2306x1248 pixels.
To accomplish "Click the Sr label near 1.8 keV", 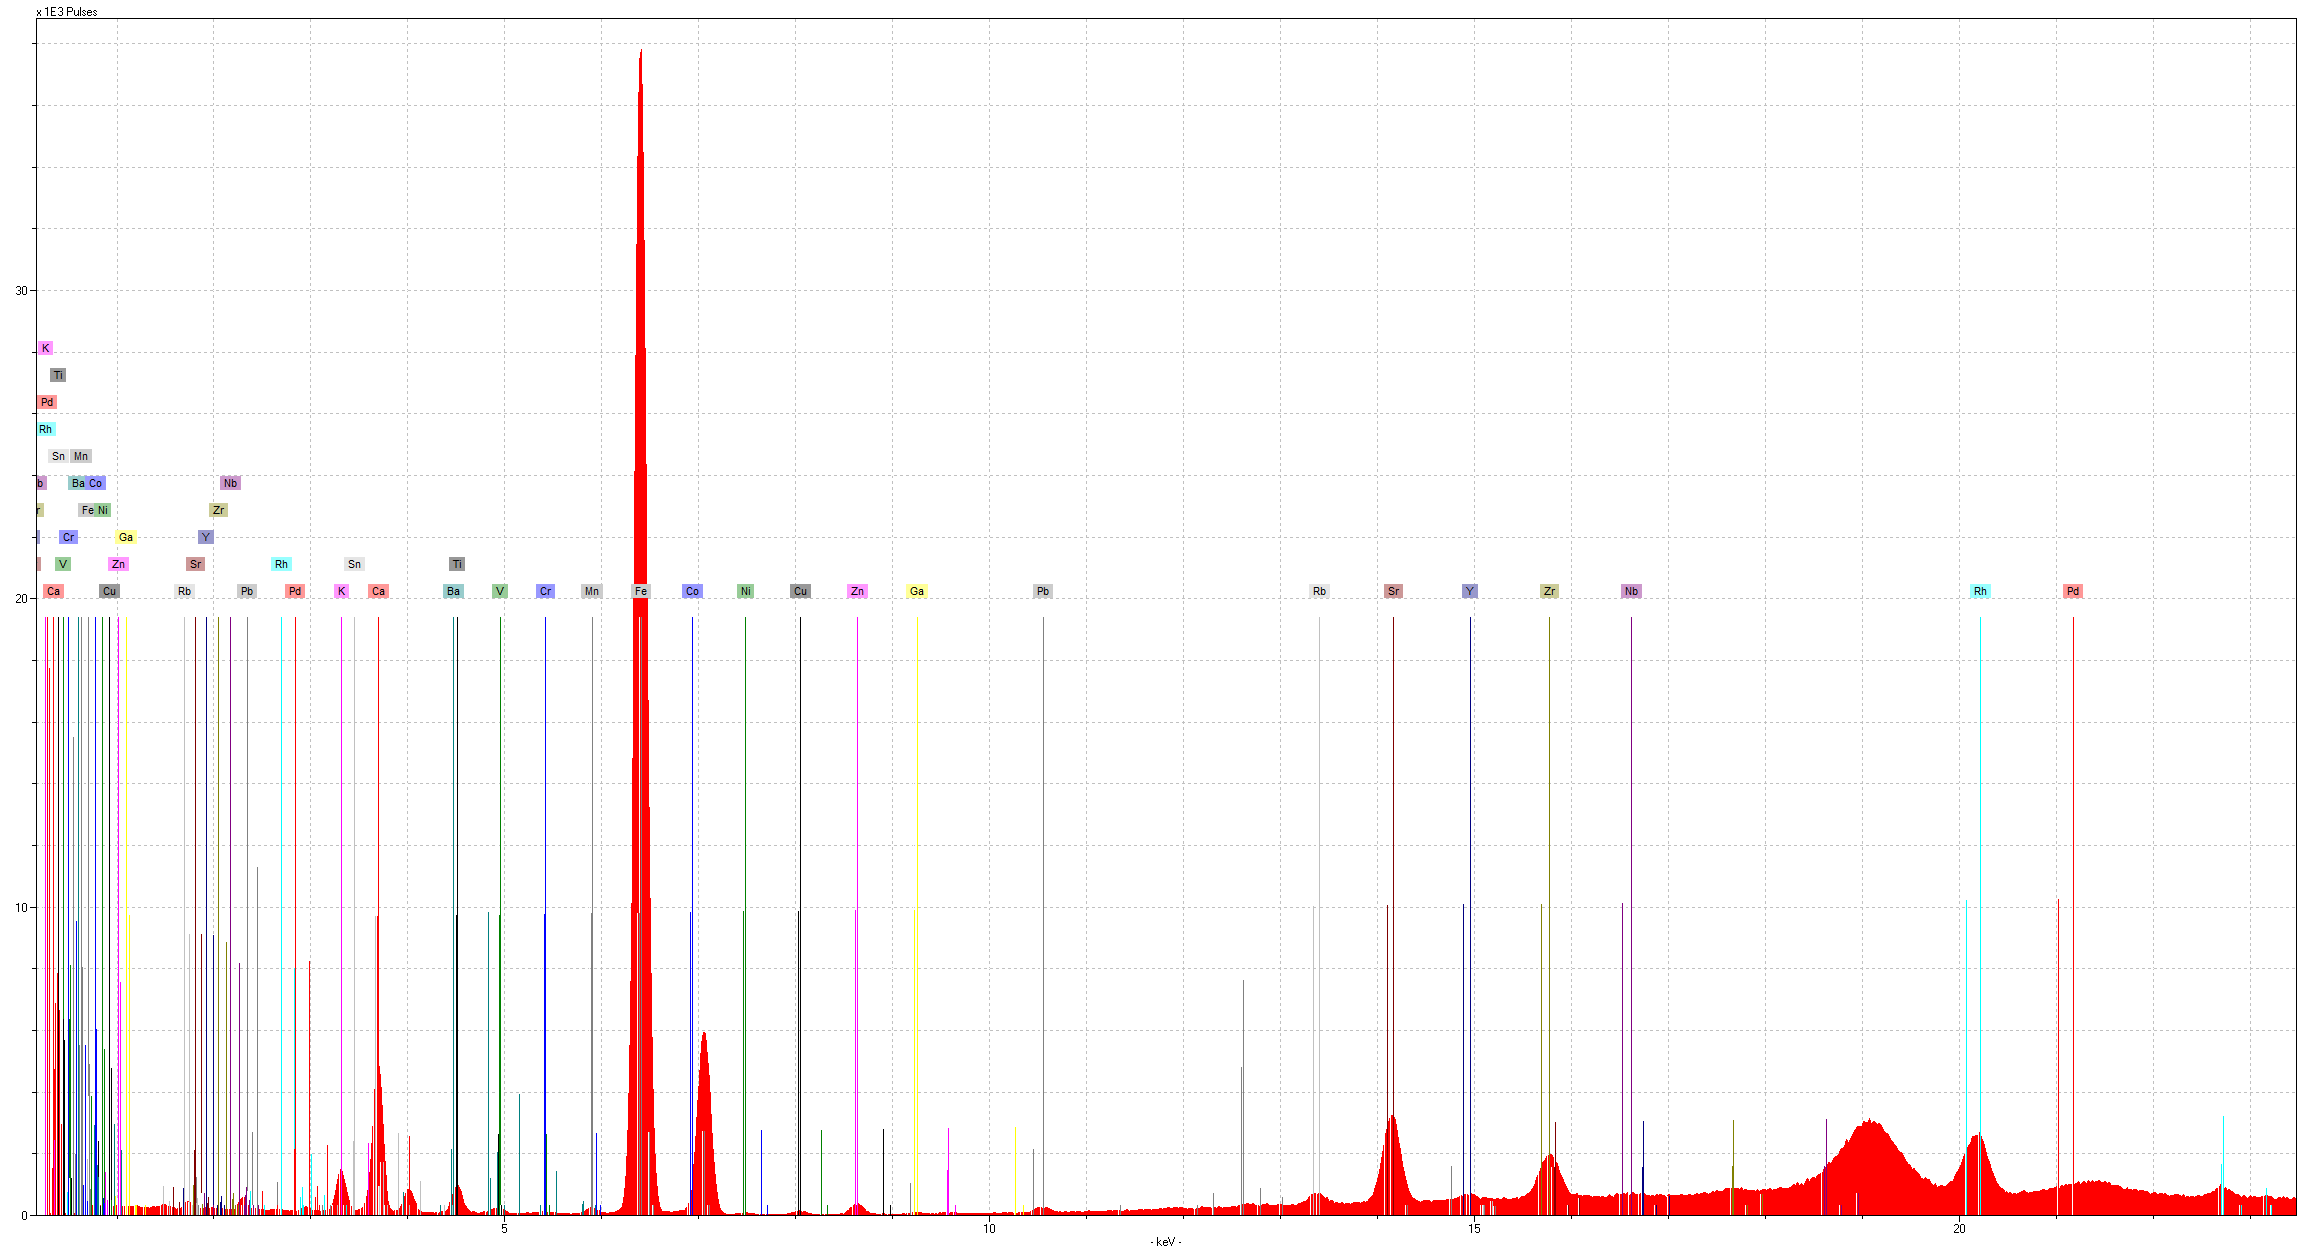I will tap(195, 564).
